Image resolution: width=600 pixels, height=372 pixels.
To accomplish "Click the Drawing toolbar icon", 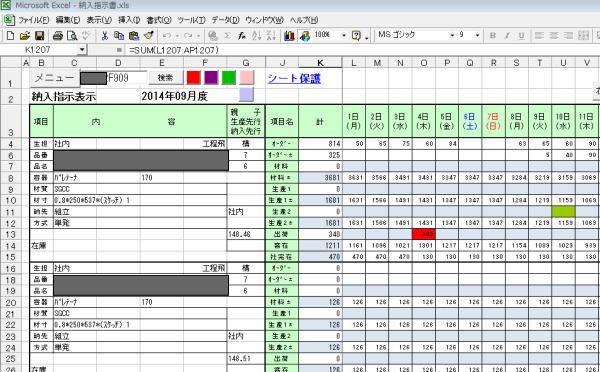I will 305,36.
